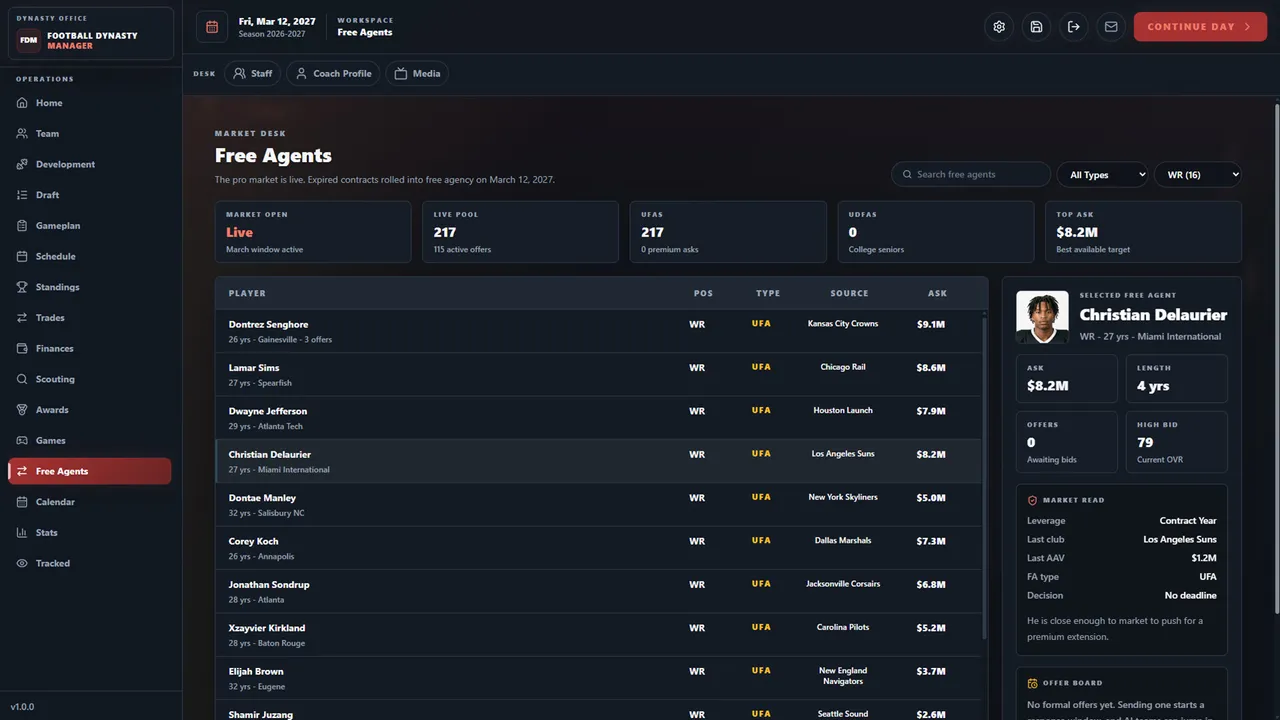This screenshot has width=1280, height=720.
Task: Click the save game icon
Action: pyautogui.click(x=1036, y=27)
